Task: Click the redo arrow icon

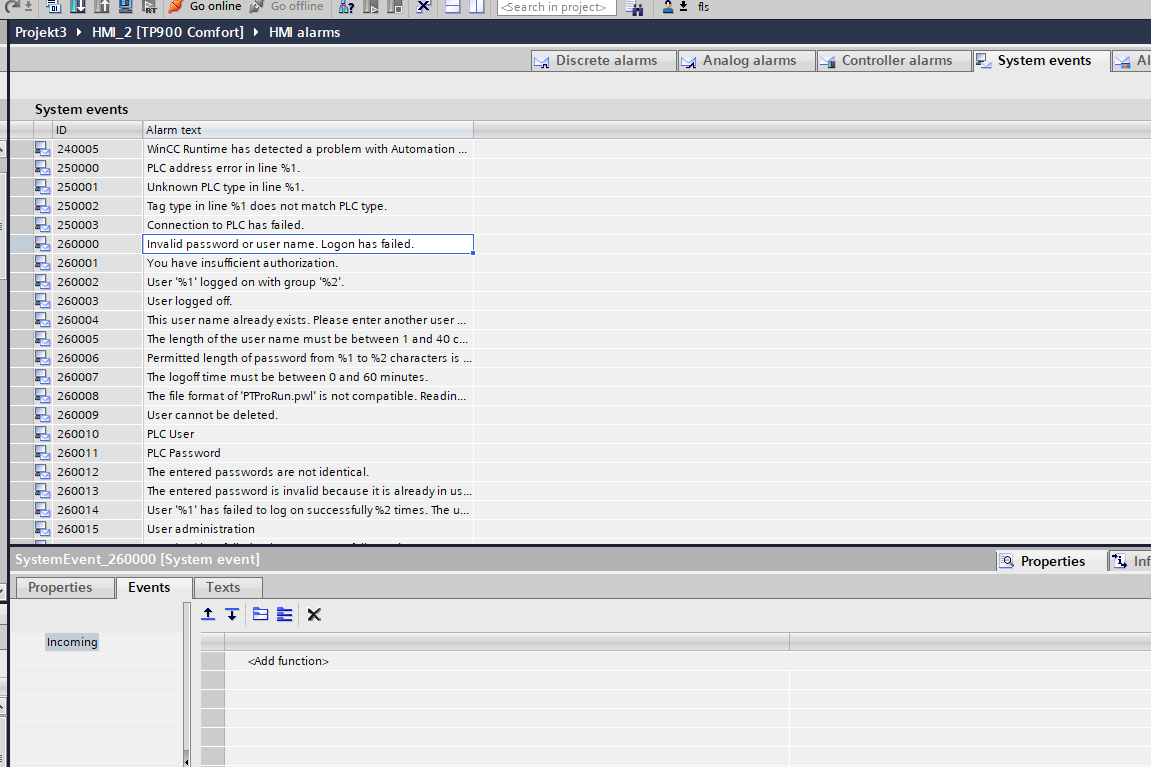Action: [11, 7]
